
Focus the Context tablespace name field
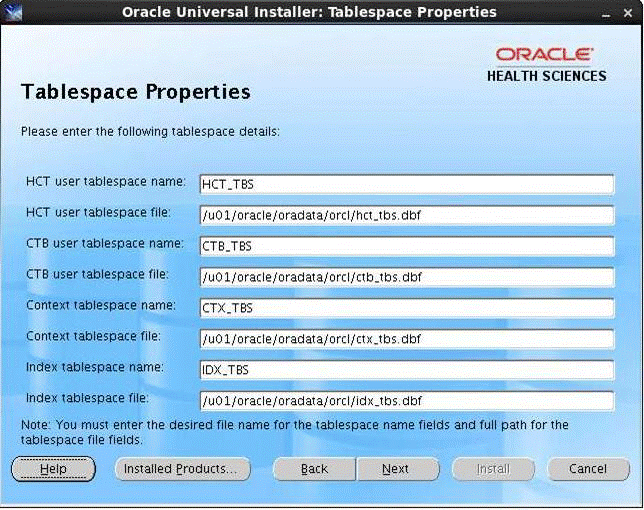[407, 308]
